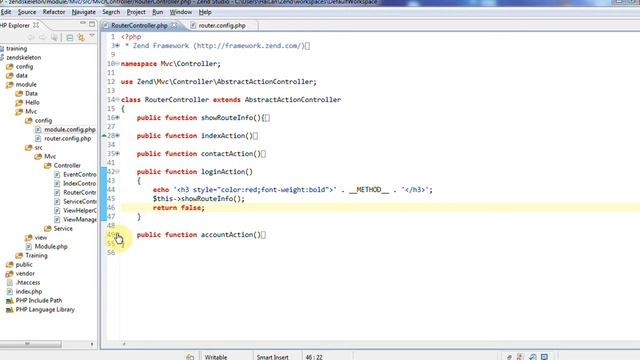This screenshot has height=360, width=640.
Task: Click the Up icon in PHP Explorer toolbar
Action: pyautogui.click(x=54, y=38)
